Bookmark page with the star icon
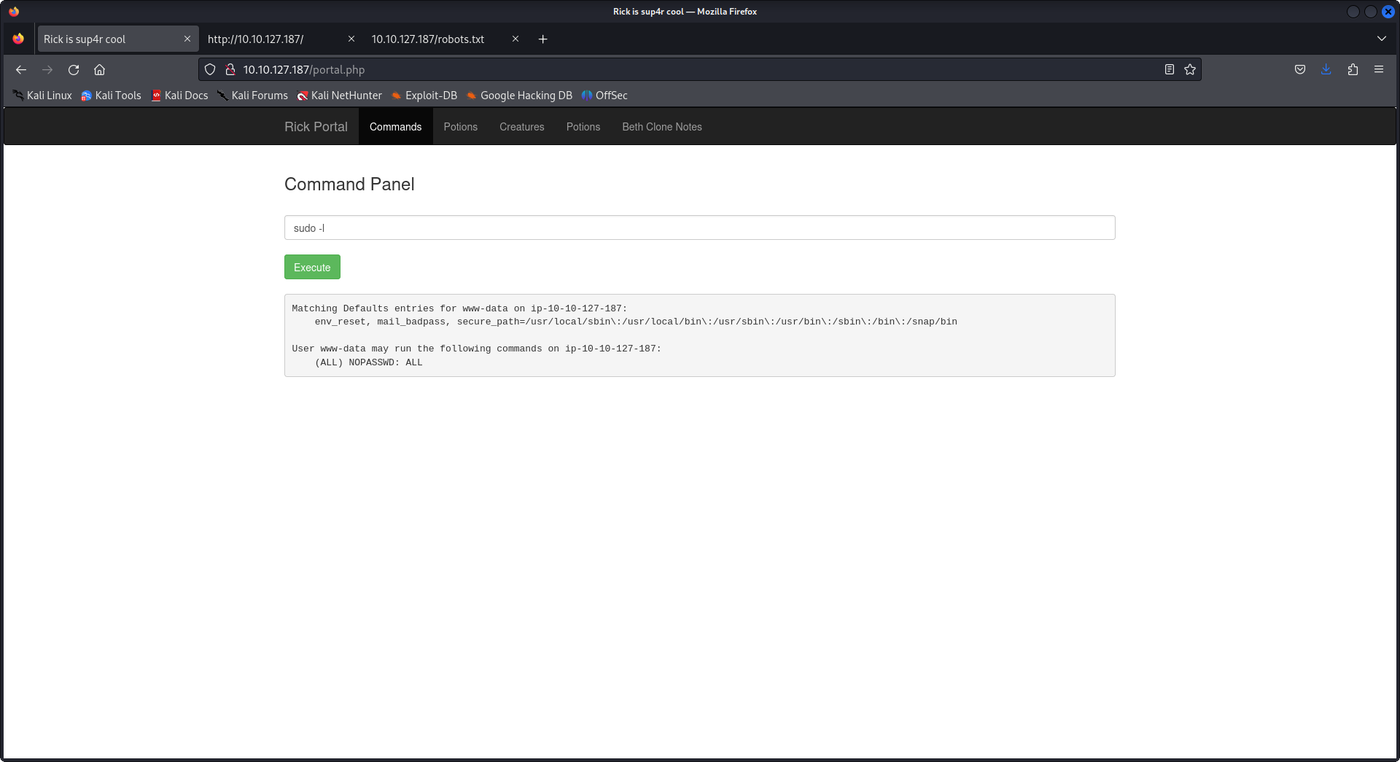This screenshot has width=1400, height=762. coord(1190,70)
